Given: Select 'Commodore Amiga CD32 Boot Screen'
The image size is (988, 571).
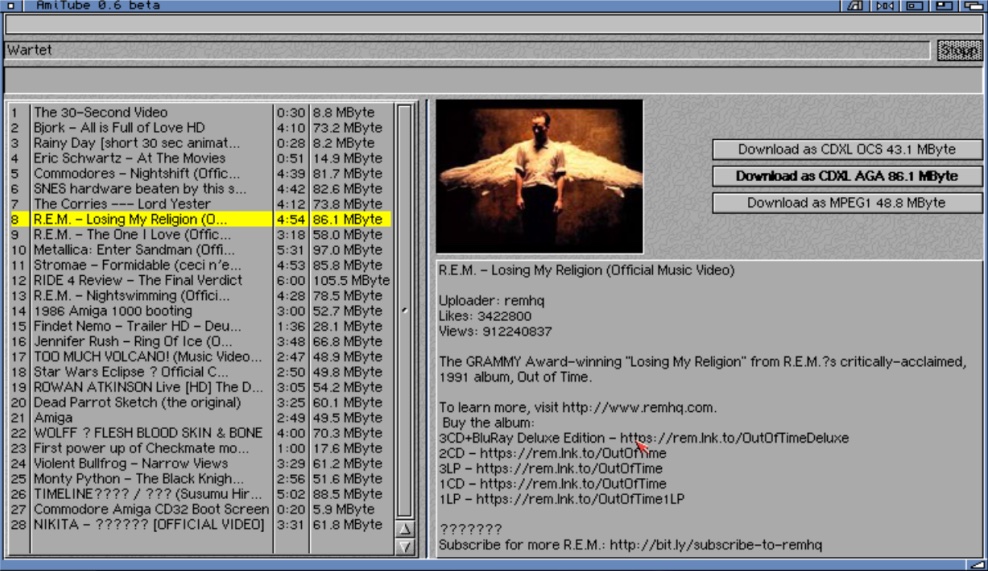Looking at the screenshot, I should click(x=200, y=509).
